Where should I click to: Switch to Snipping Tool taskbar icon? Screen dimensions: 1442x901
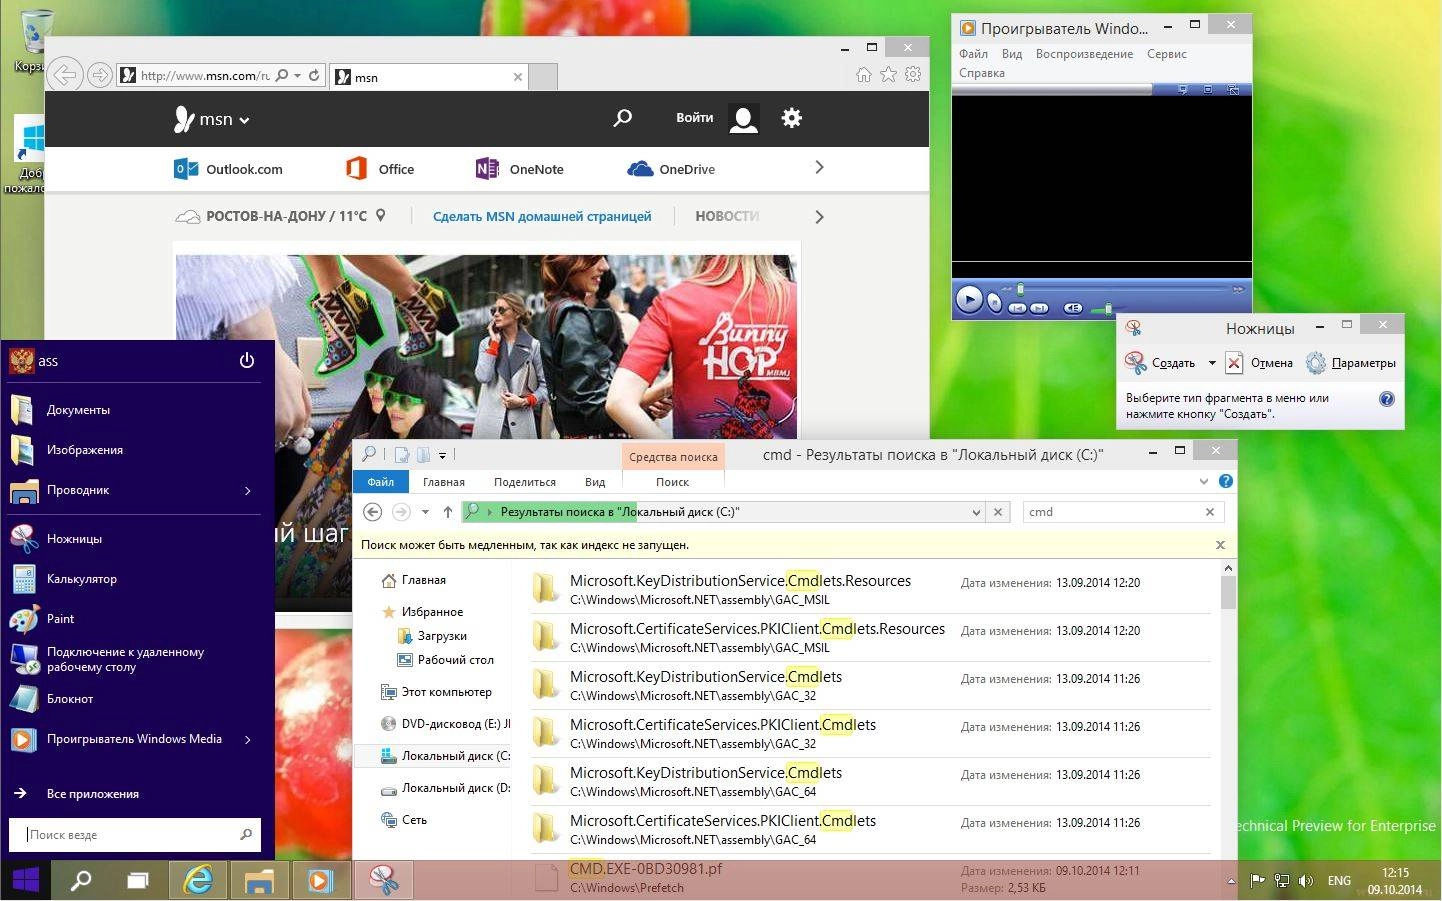pyautogui.click(x=383, y=880)
